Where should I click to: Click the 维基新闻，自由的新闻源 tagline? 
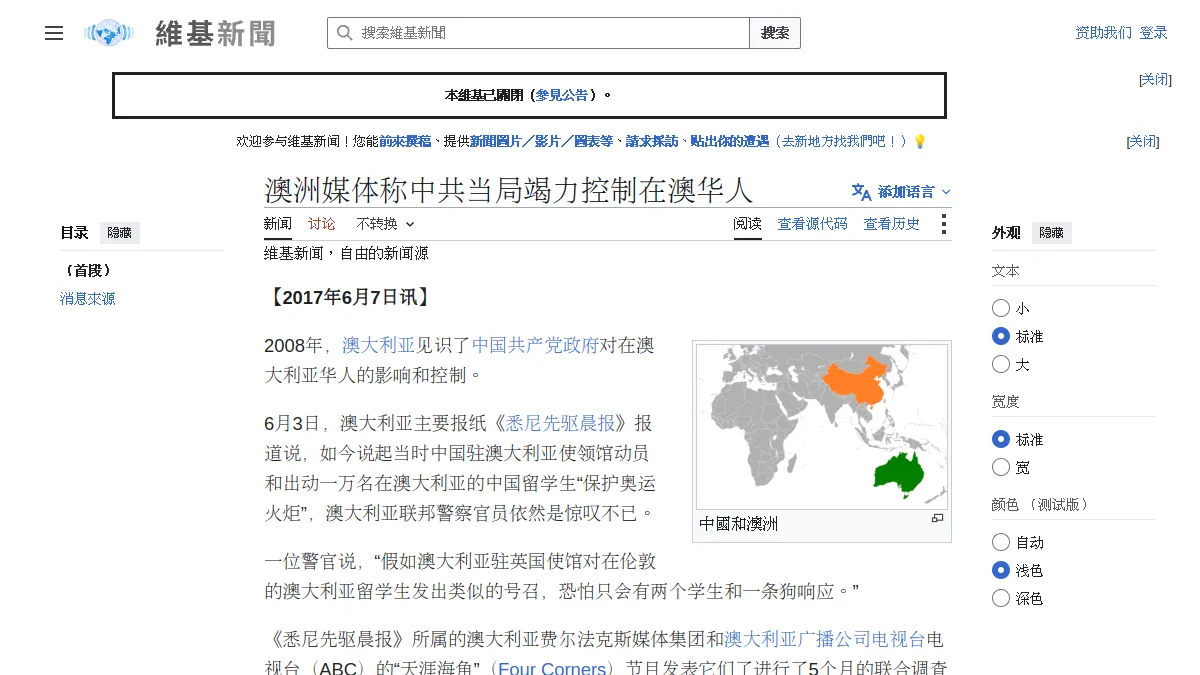[346, 254]
